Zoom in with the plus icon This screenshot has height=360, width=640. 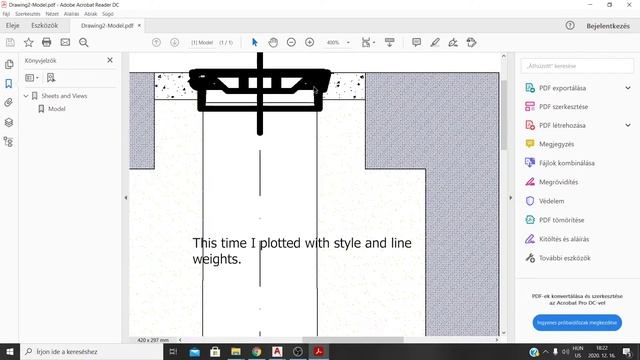(309, 42)
